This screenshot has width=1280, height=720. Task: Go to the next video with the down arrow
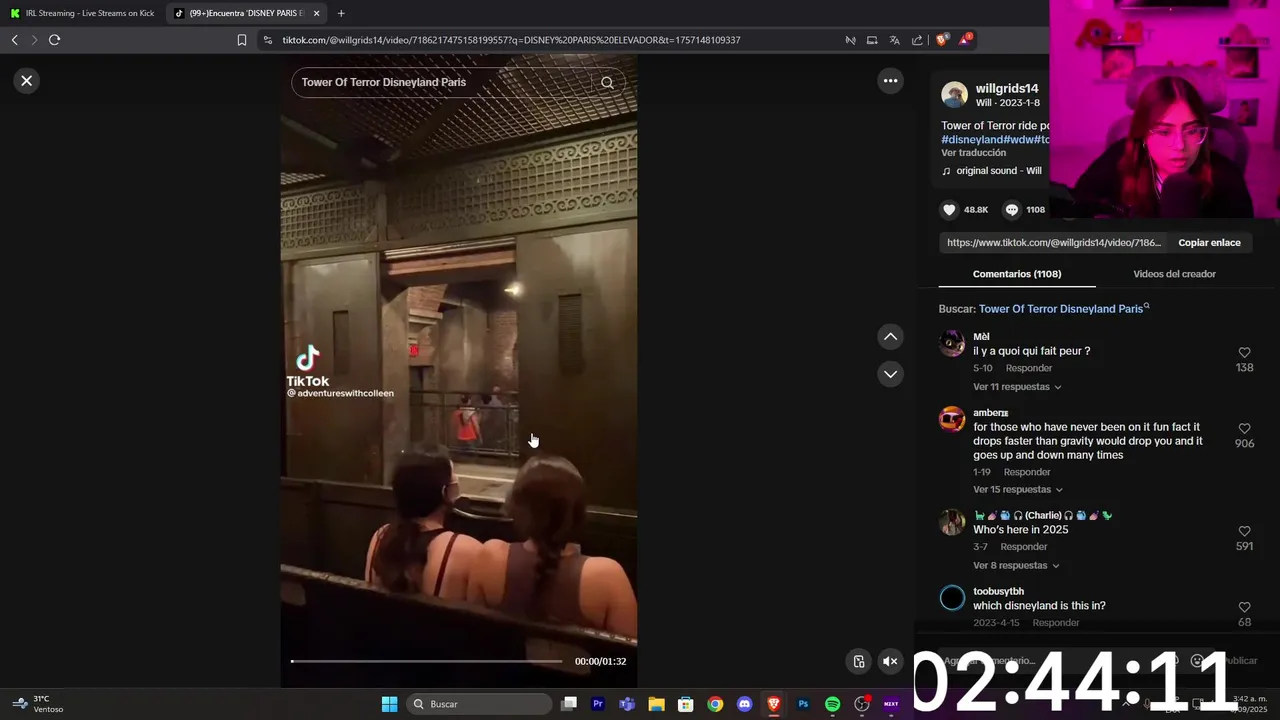[890, 374]
